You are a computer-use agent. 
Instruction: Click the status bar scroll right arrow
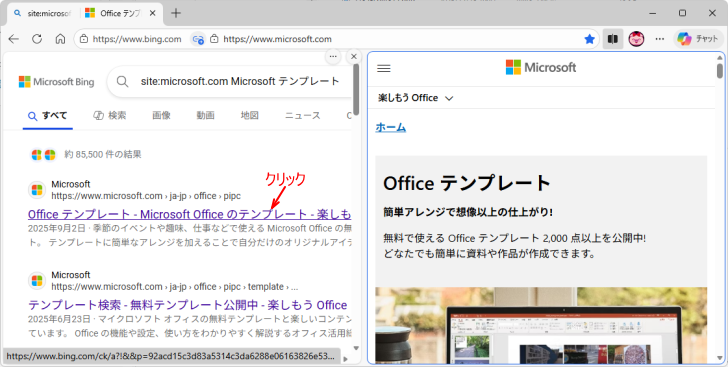345,358
